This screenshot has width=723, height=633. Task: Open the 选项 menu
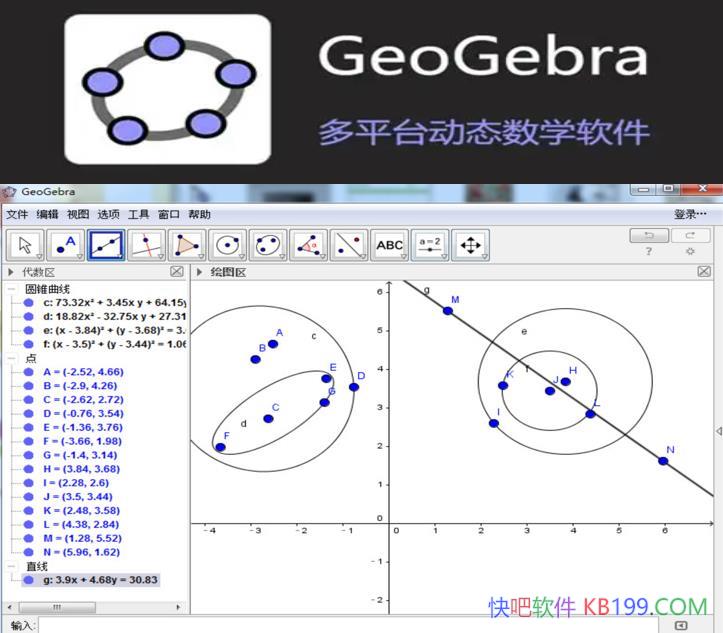coord(108,214)
